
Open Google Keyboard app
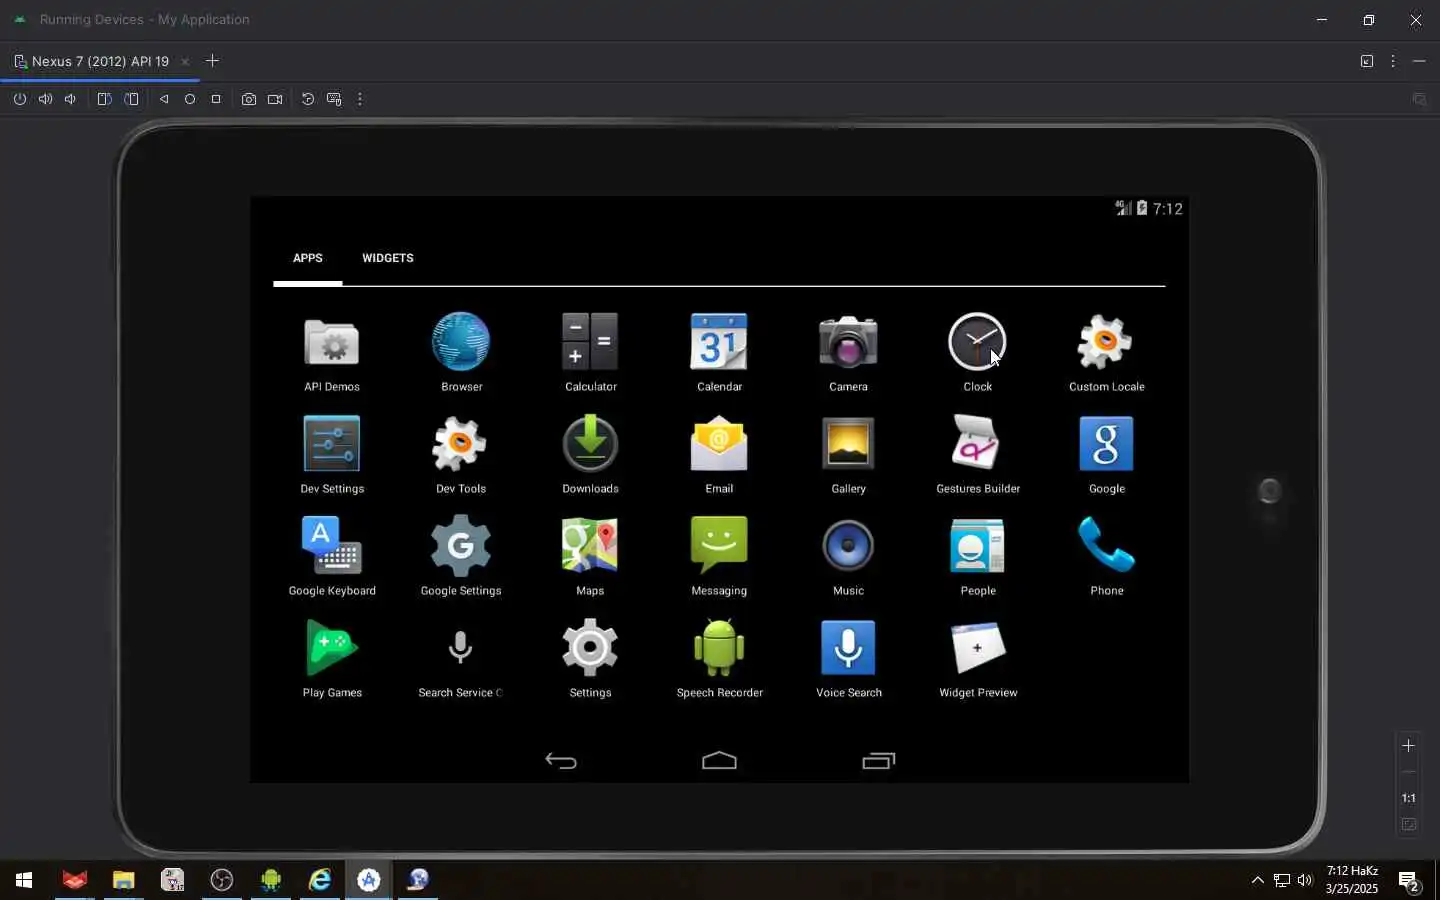click(x=332, y=557)
